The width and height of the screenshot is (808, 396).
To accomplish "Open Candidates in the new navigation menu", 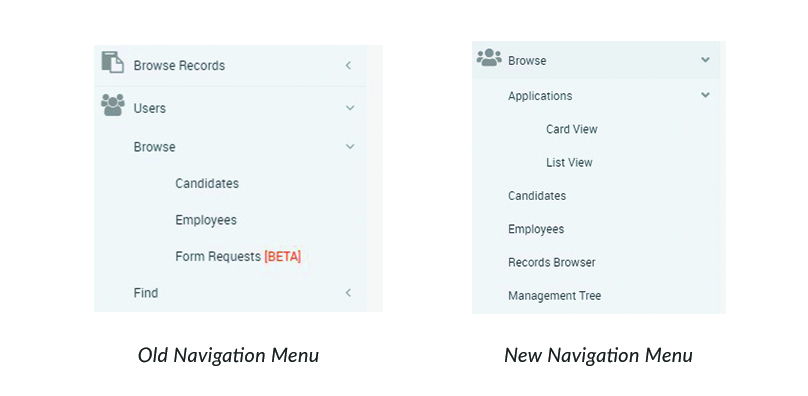I will 537,196.
